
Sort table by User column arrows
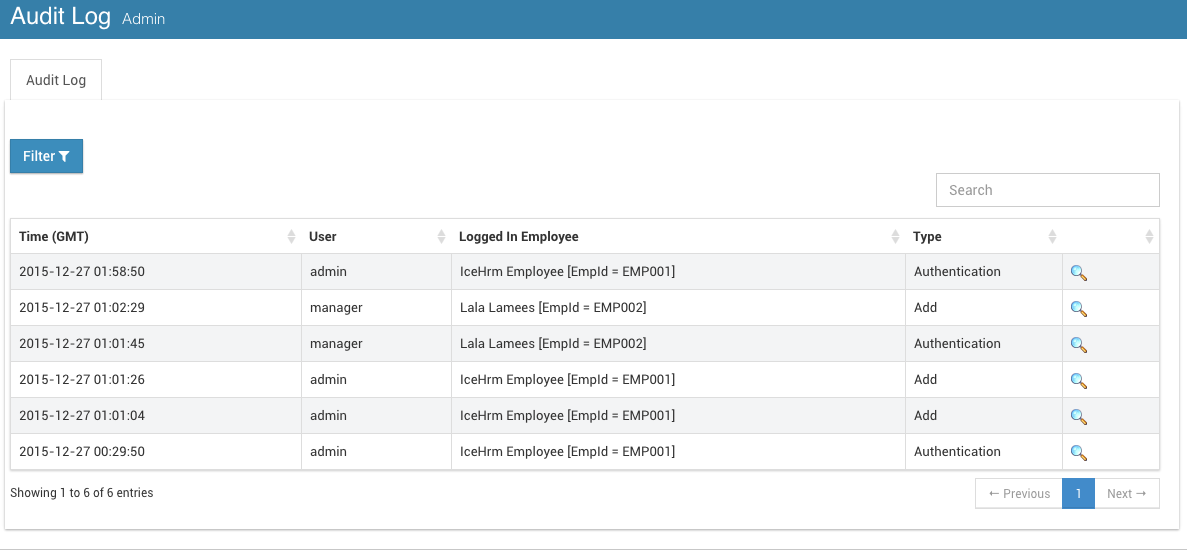(x=441, y=237)
